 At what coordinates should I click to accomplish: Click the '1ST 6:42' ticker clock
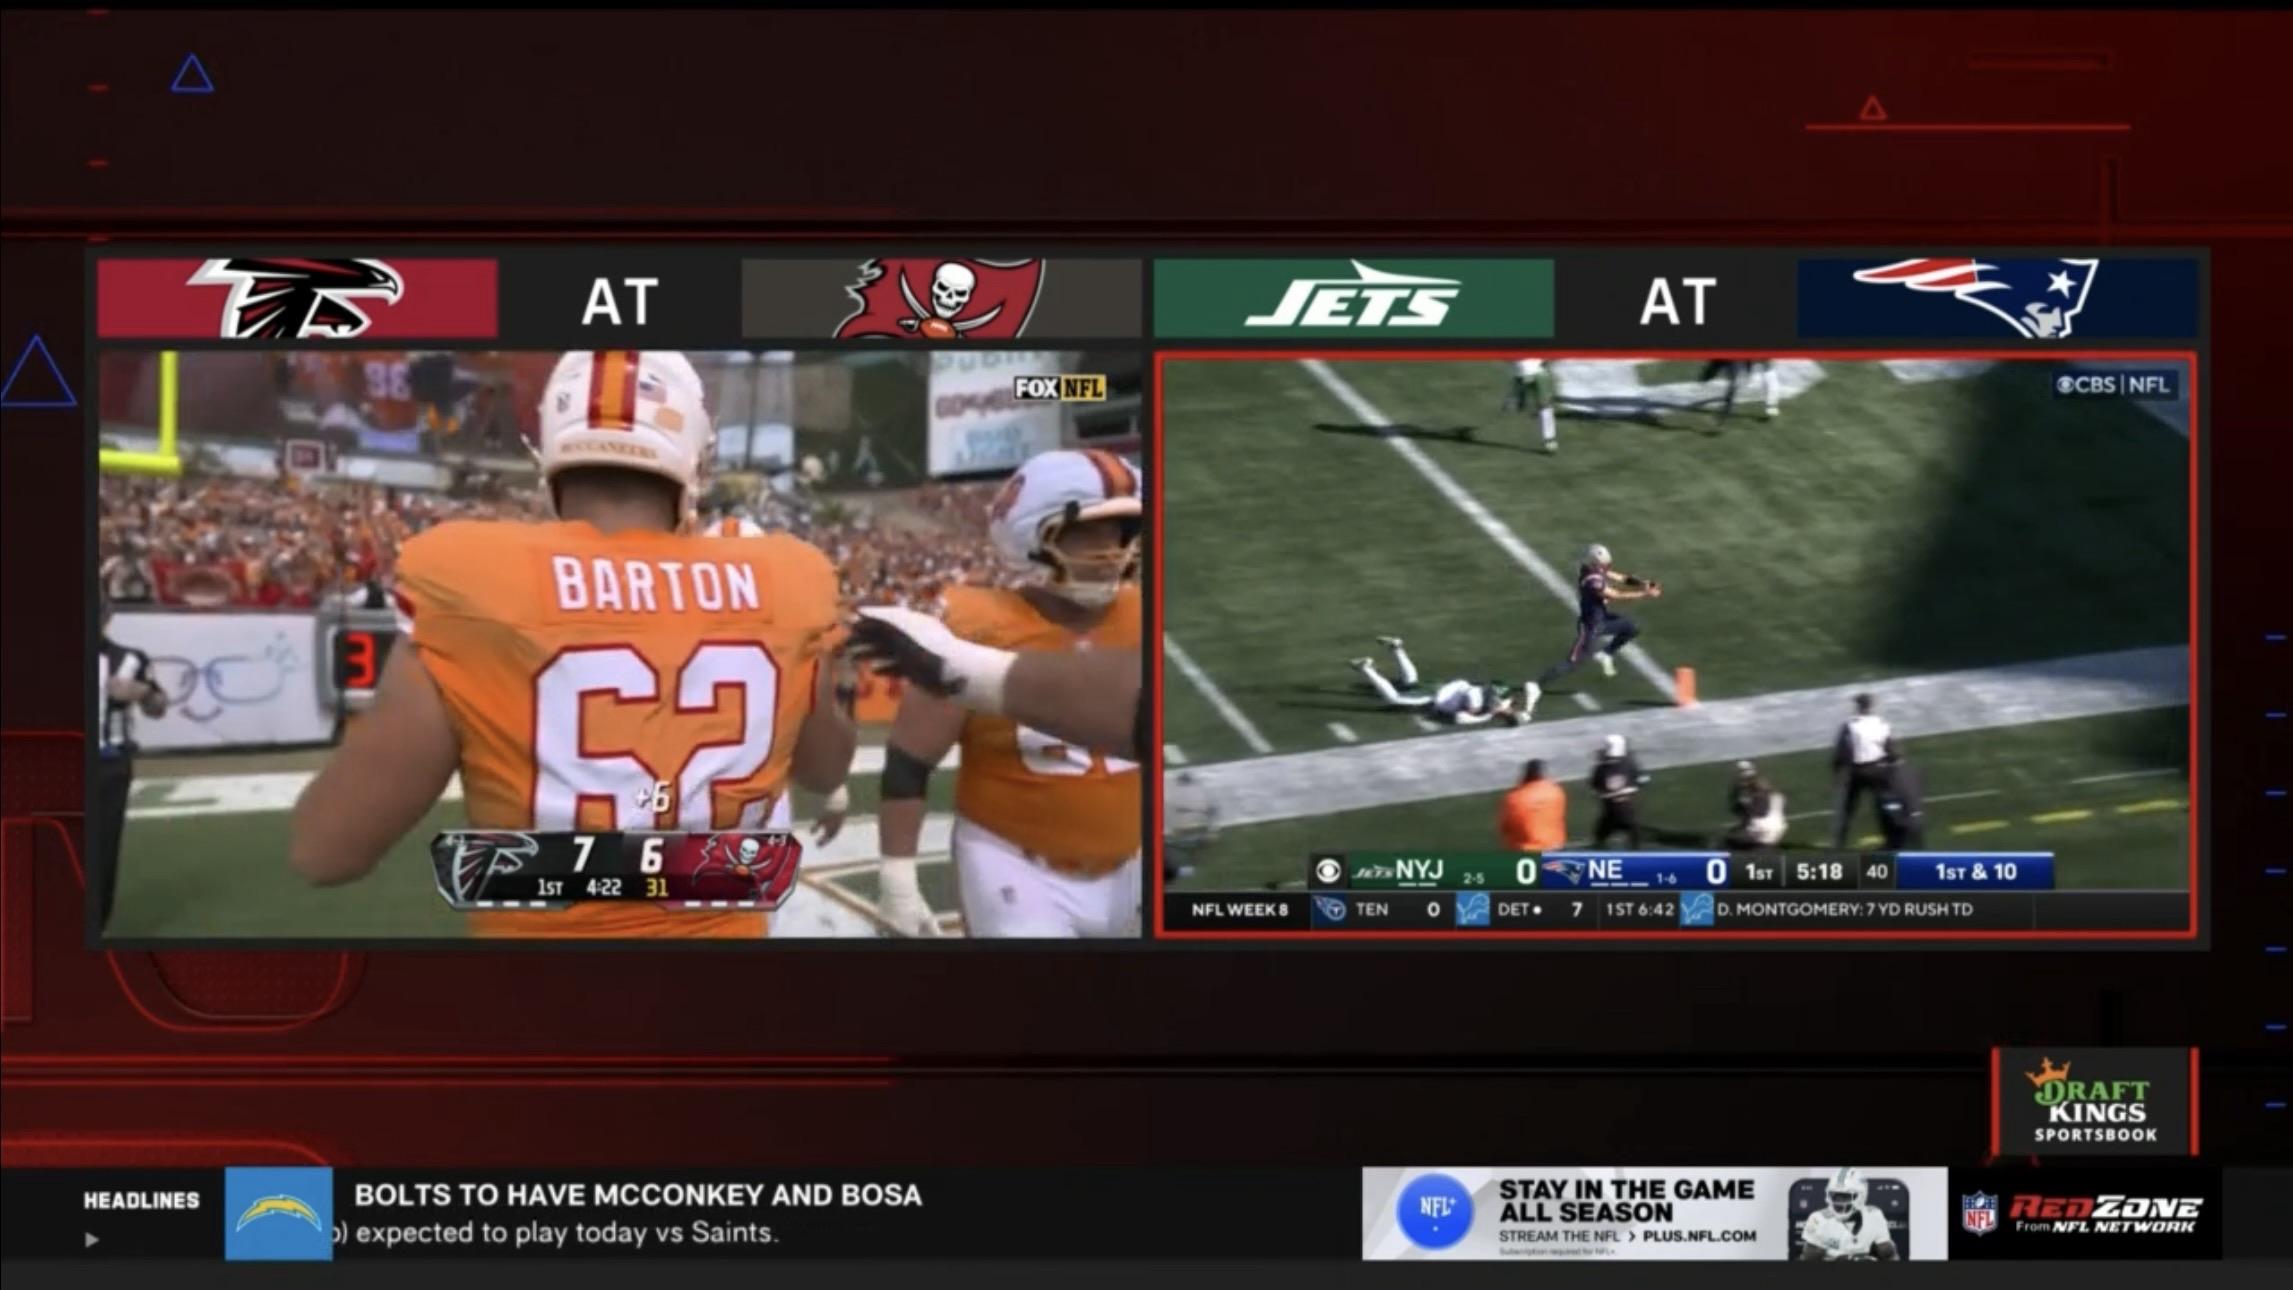(1639, 910)
